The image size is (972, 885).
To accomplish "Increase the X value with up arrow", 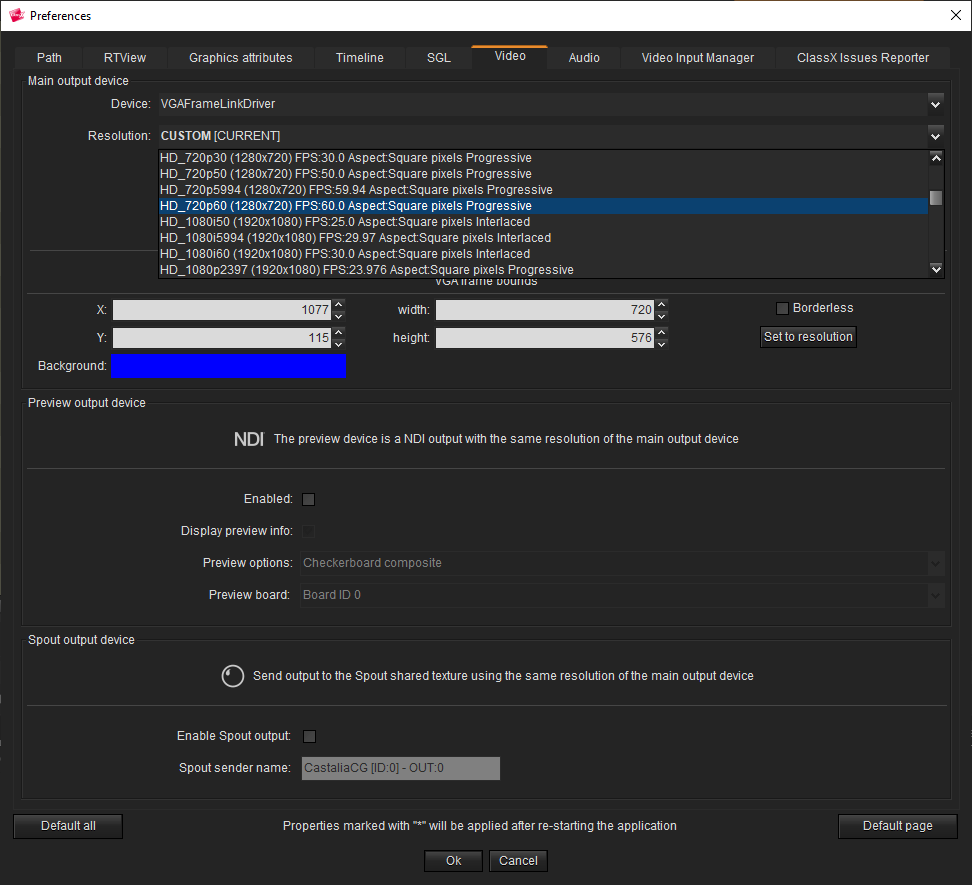I will pyautogui.click(x=339, y=305).
